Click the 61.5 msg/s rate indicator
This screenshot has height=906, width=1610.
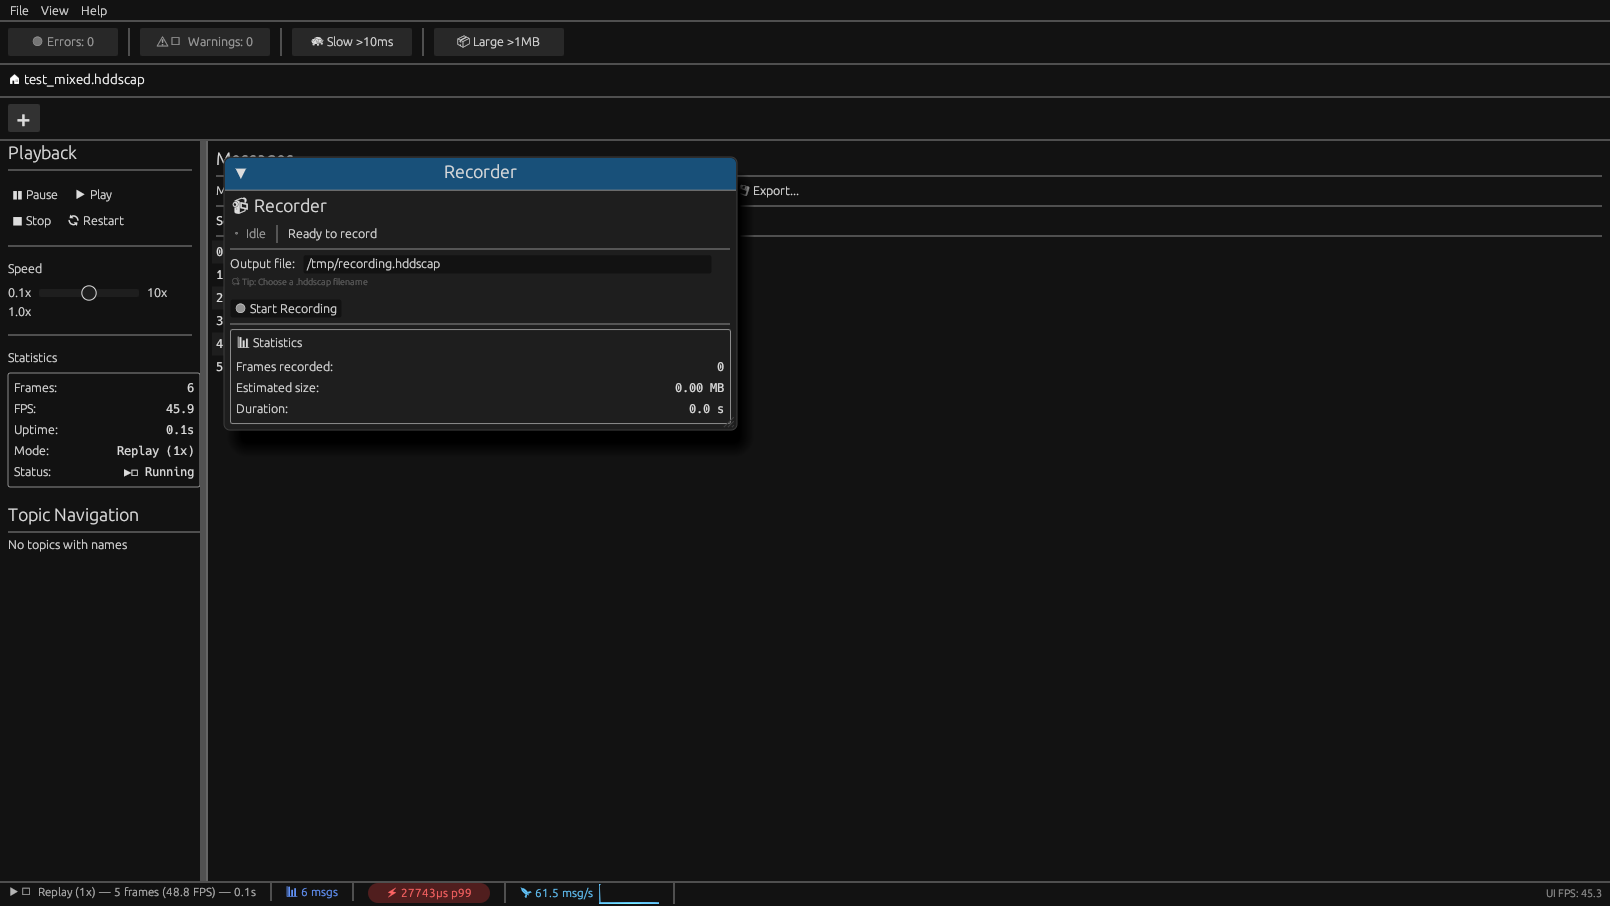coord(557,893)
